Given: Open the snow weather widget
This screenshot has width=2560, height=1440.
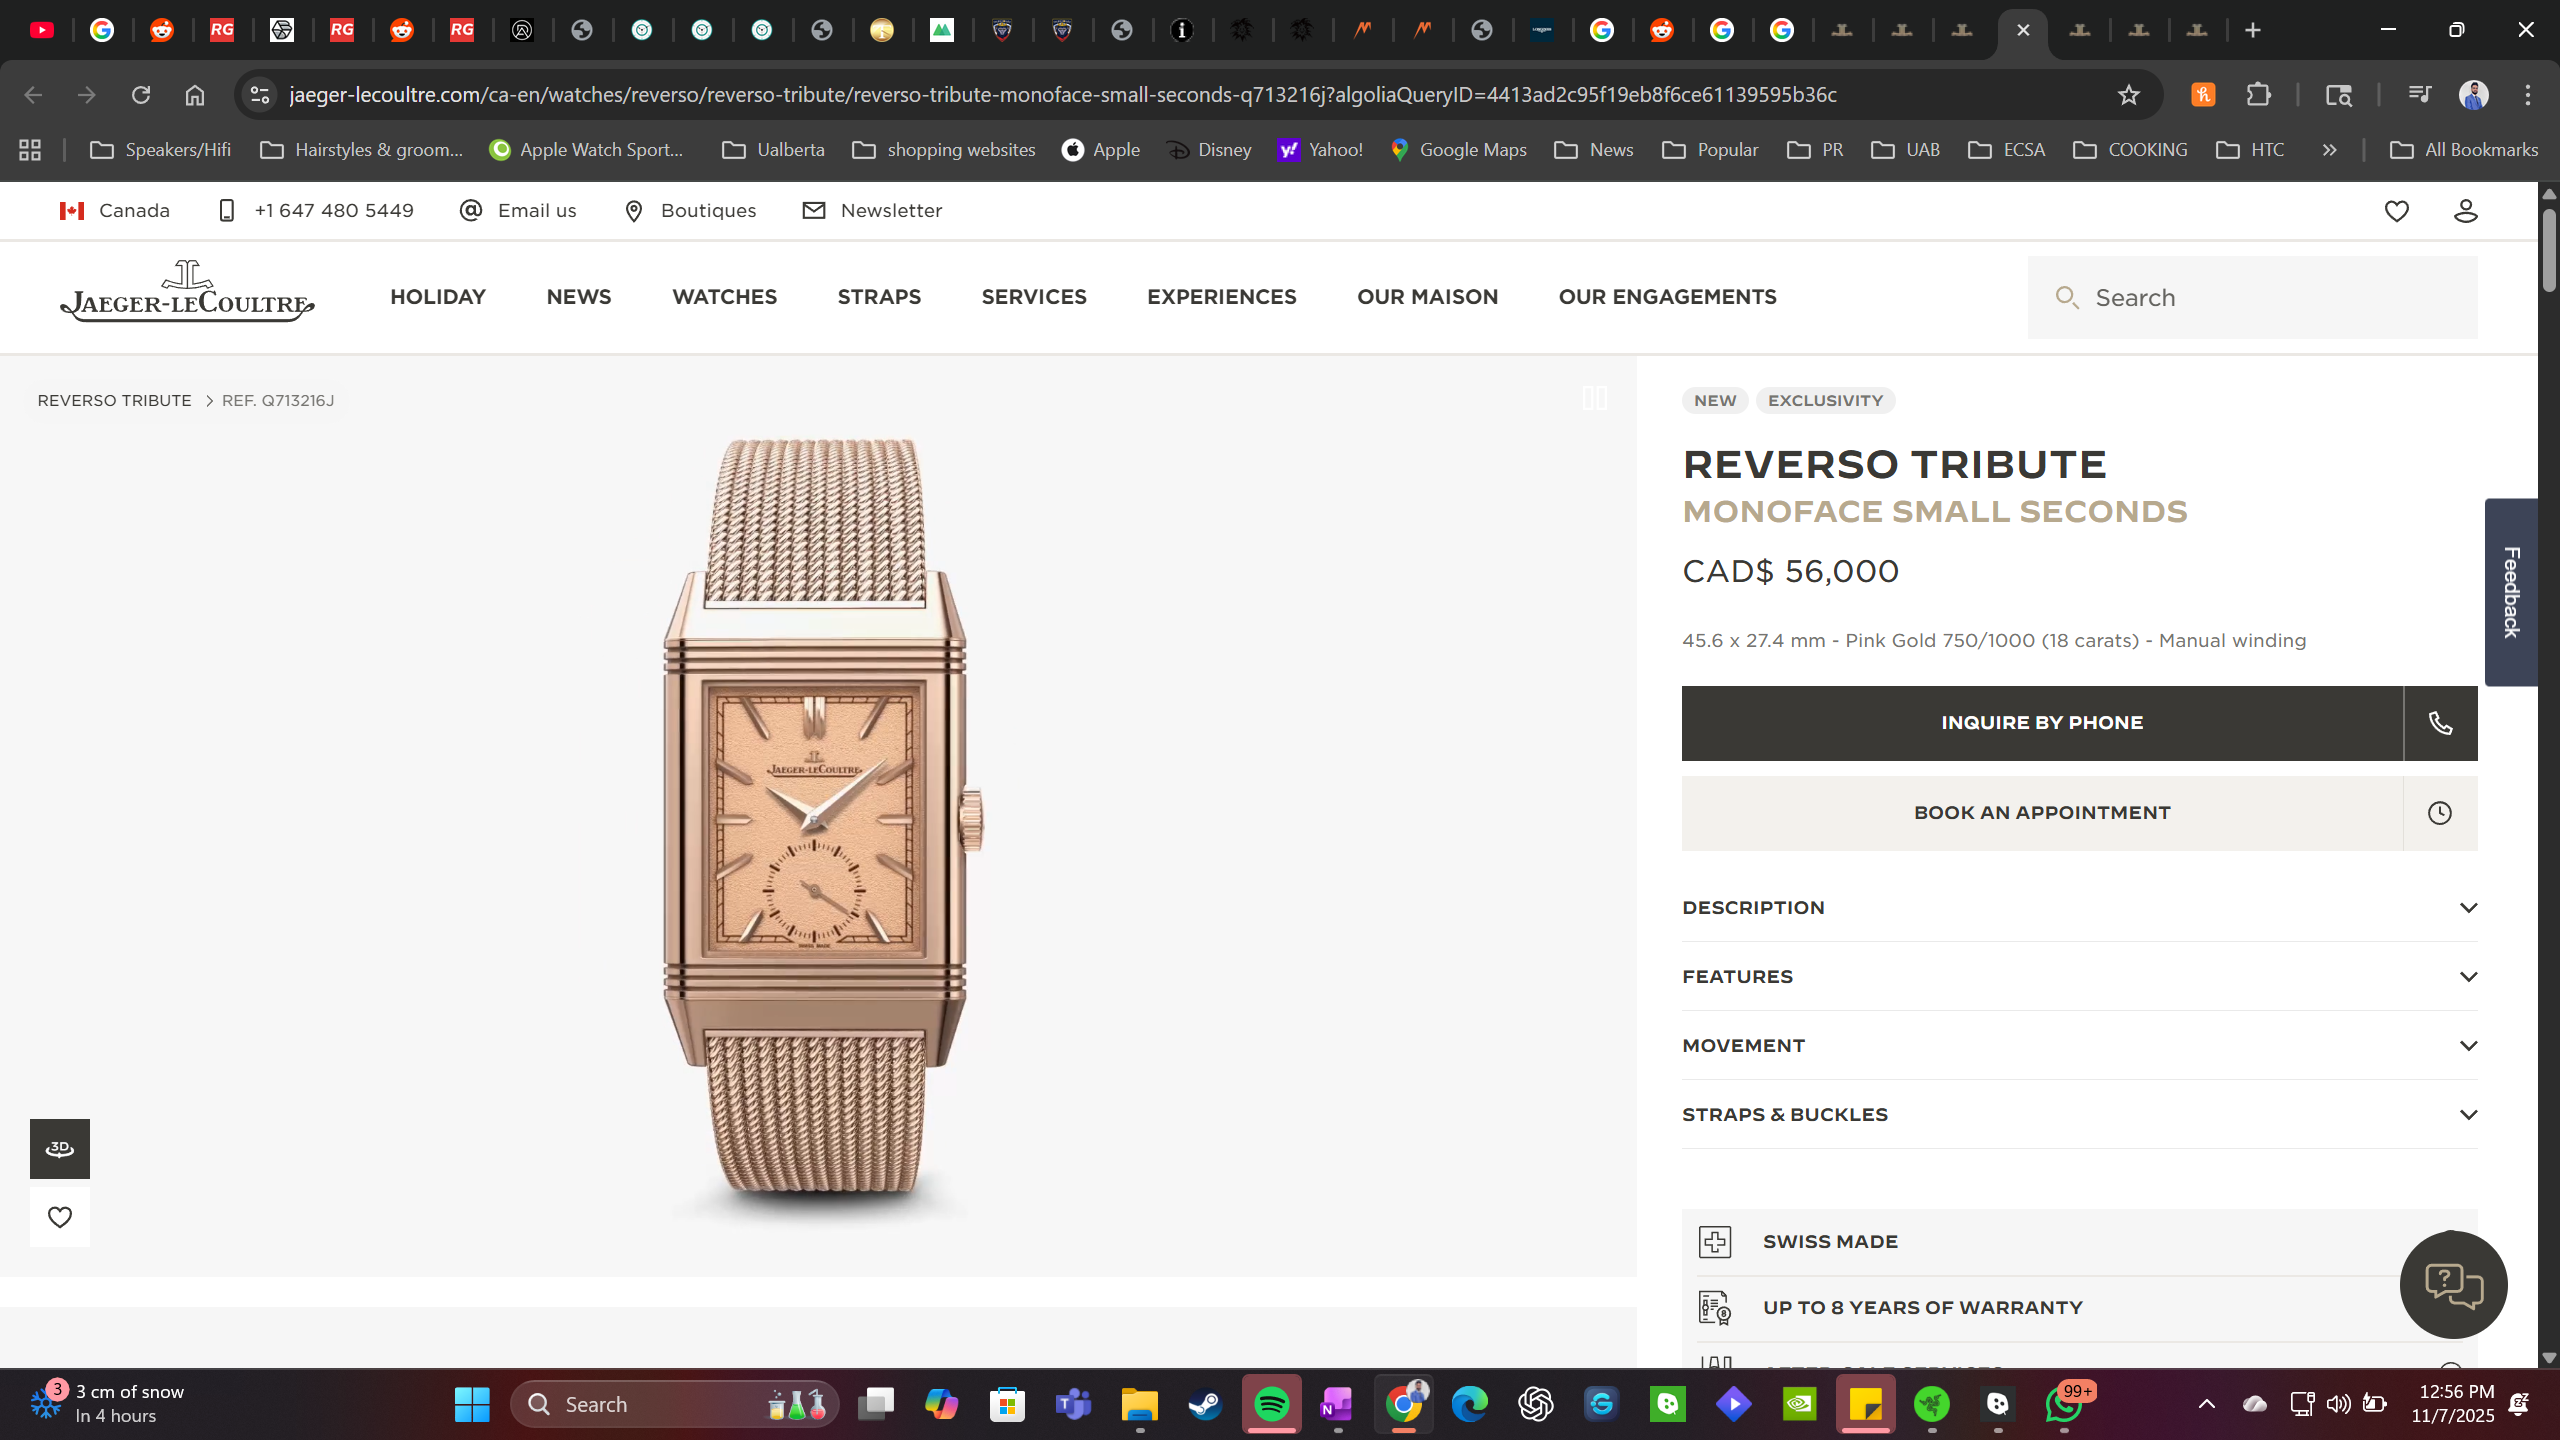Looking at the screenshot, I should coord(108,1404).
